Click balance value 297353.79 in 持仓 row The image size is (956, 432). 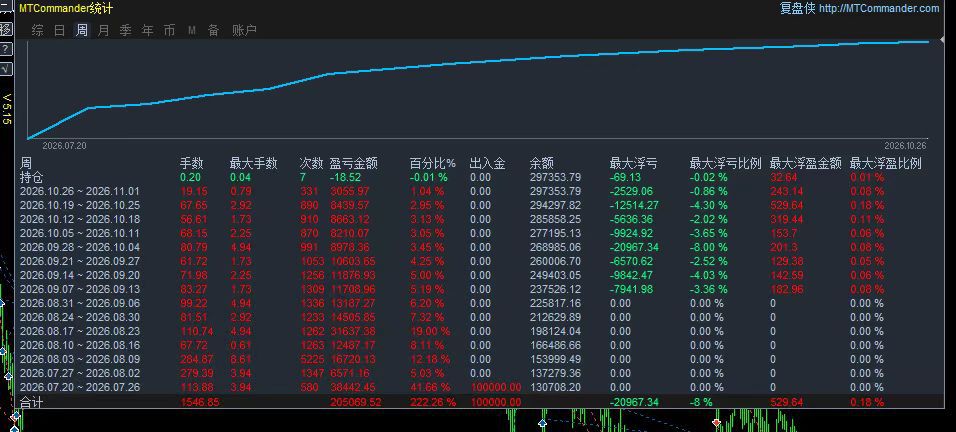(555, 177)
